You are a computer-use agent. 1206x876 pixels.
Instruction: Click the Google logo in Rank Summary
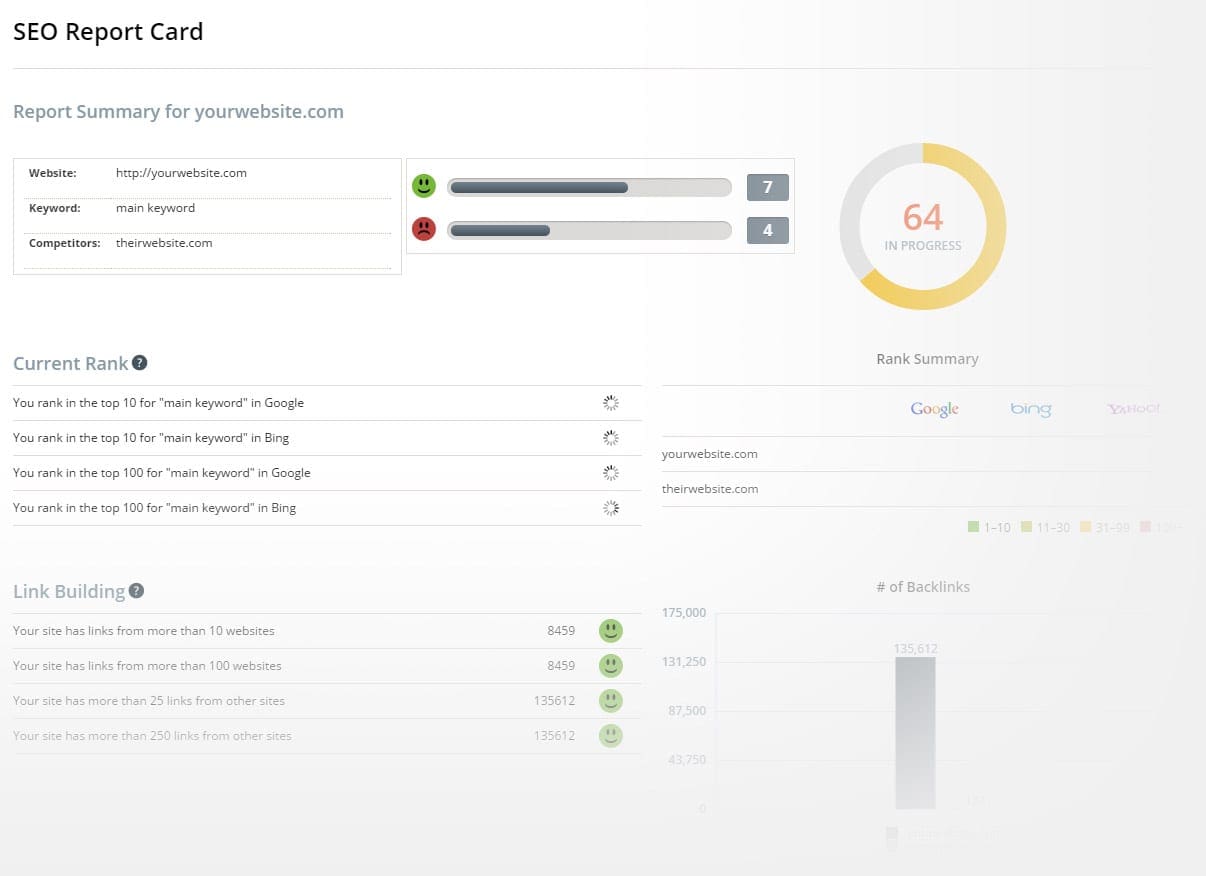(934, 409)
